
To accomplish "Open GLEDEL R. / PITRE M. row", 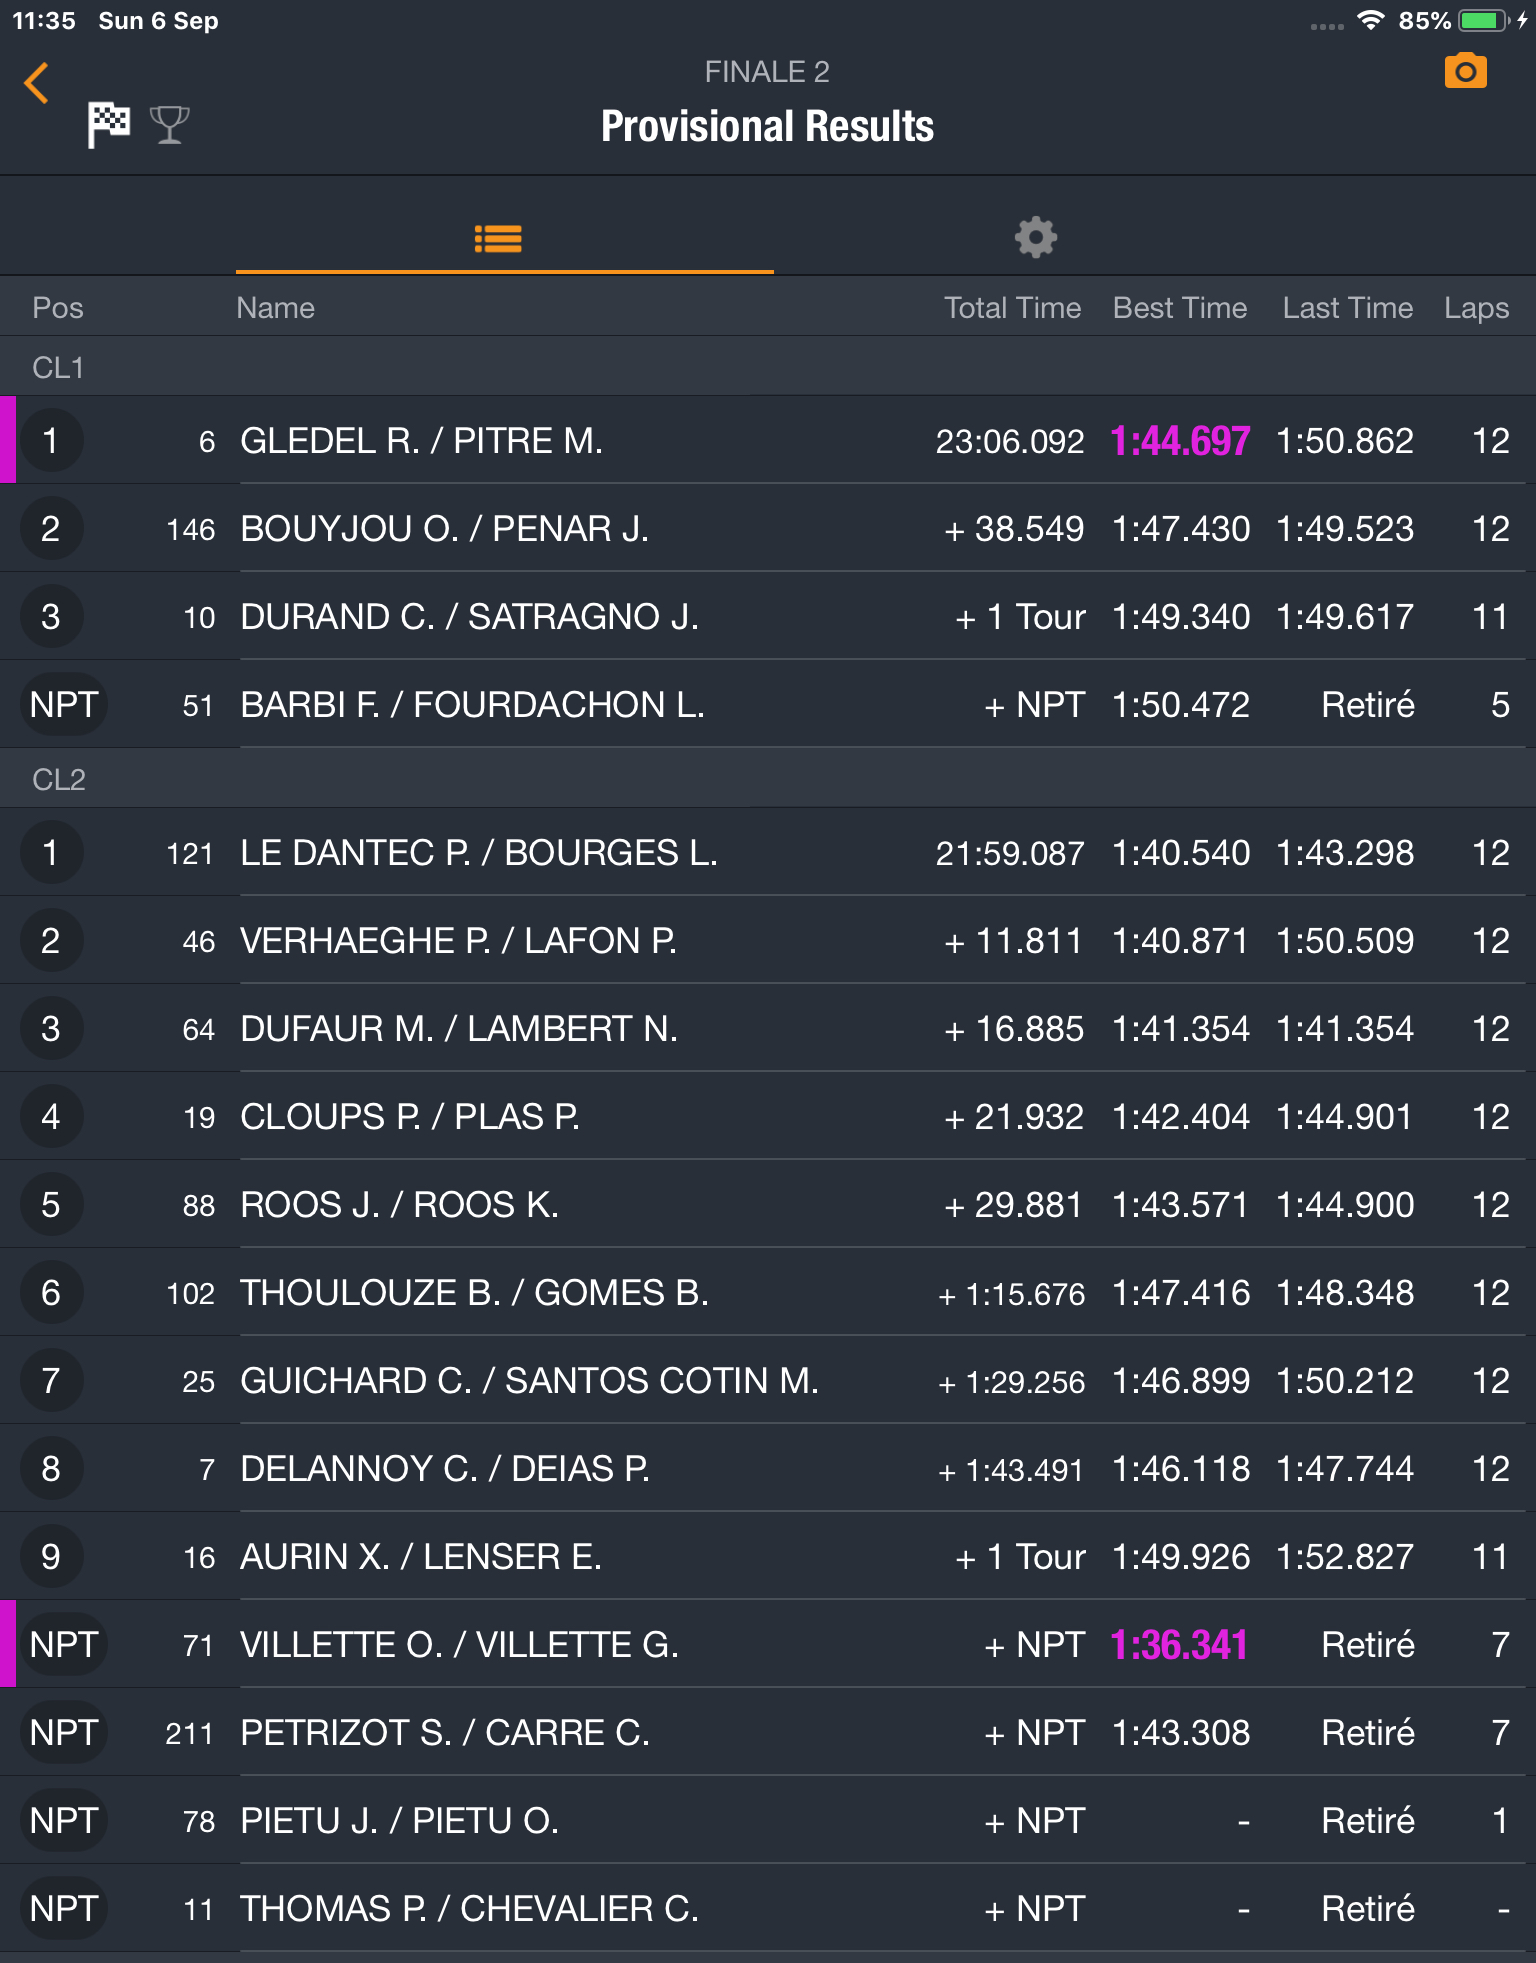I will tap(421, 441).
